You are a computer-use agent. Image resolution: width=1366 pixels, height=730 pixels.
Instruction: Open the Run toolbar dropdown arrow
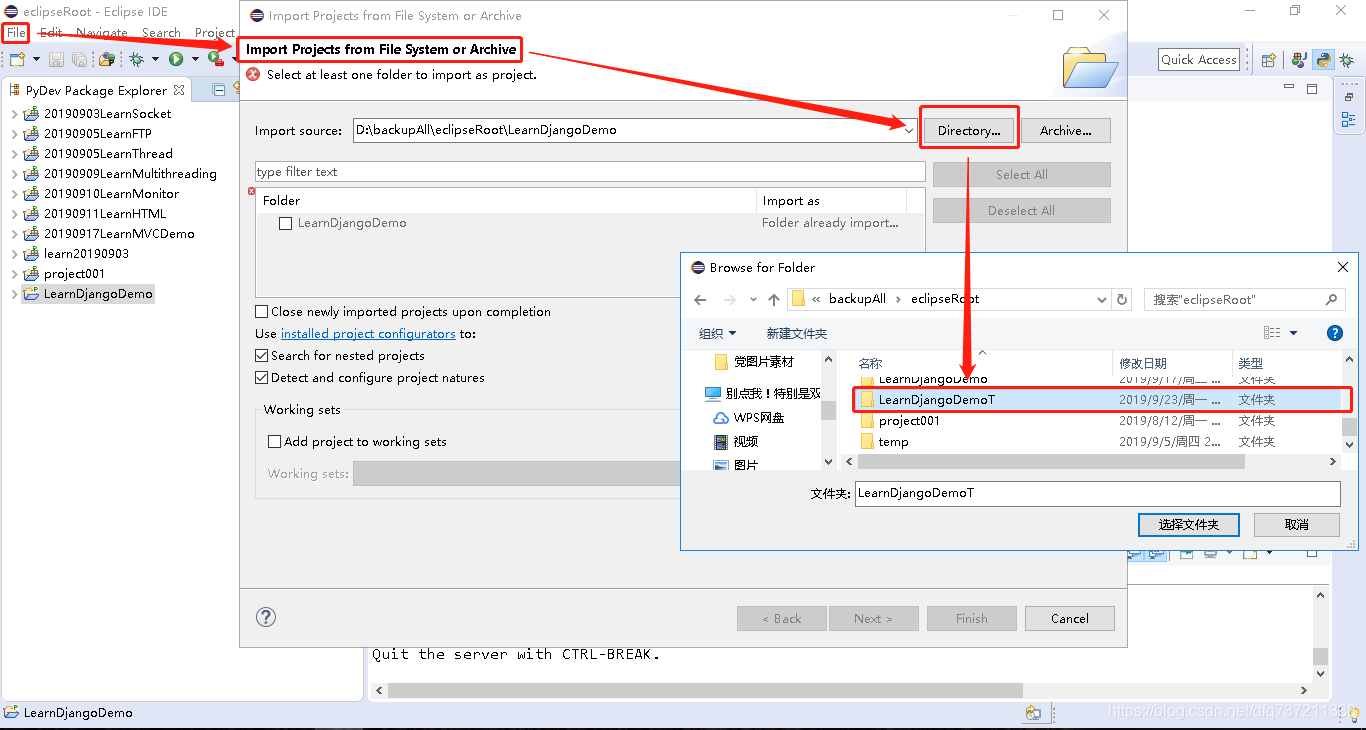click(193, 60)
